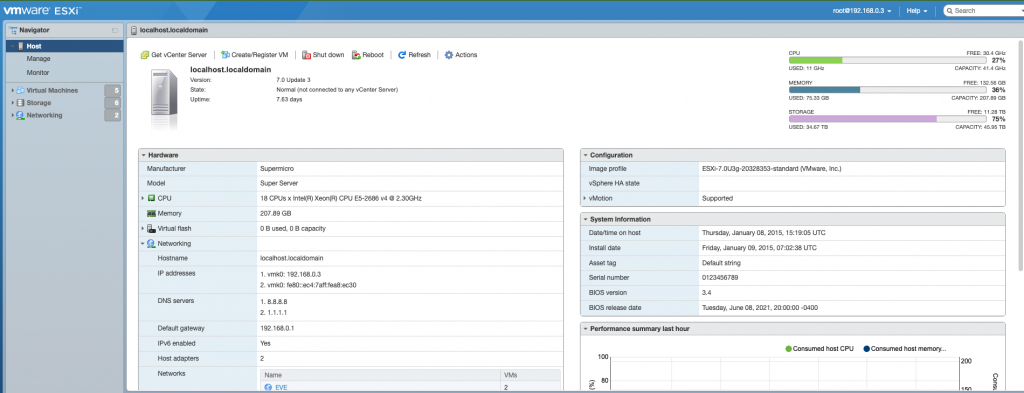Image resolution: width=1024 pixels, height=393 pixels.
Task: Expand the CPU hardware row
Action: (142, 198)
